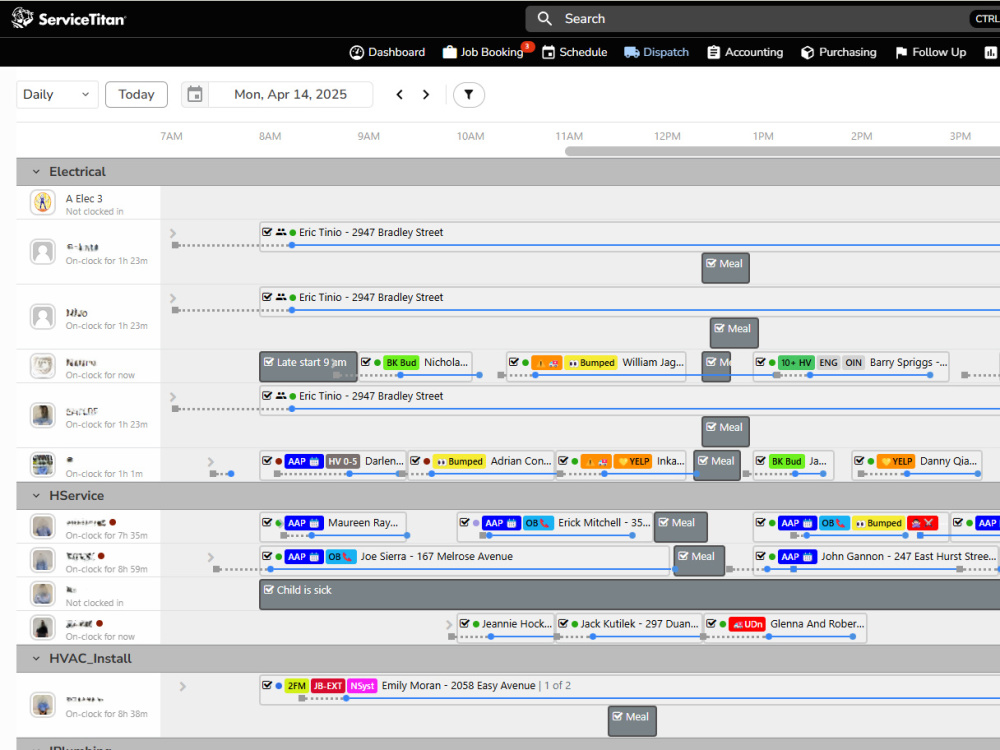Click the YELP tag on Danny Qia job
The width and height of the screenshot is (1000, 750).
895,461
